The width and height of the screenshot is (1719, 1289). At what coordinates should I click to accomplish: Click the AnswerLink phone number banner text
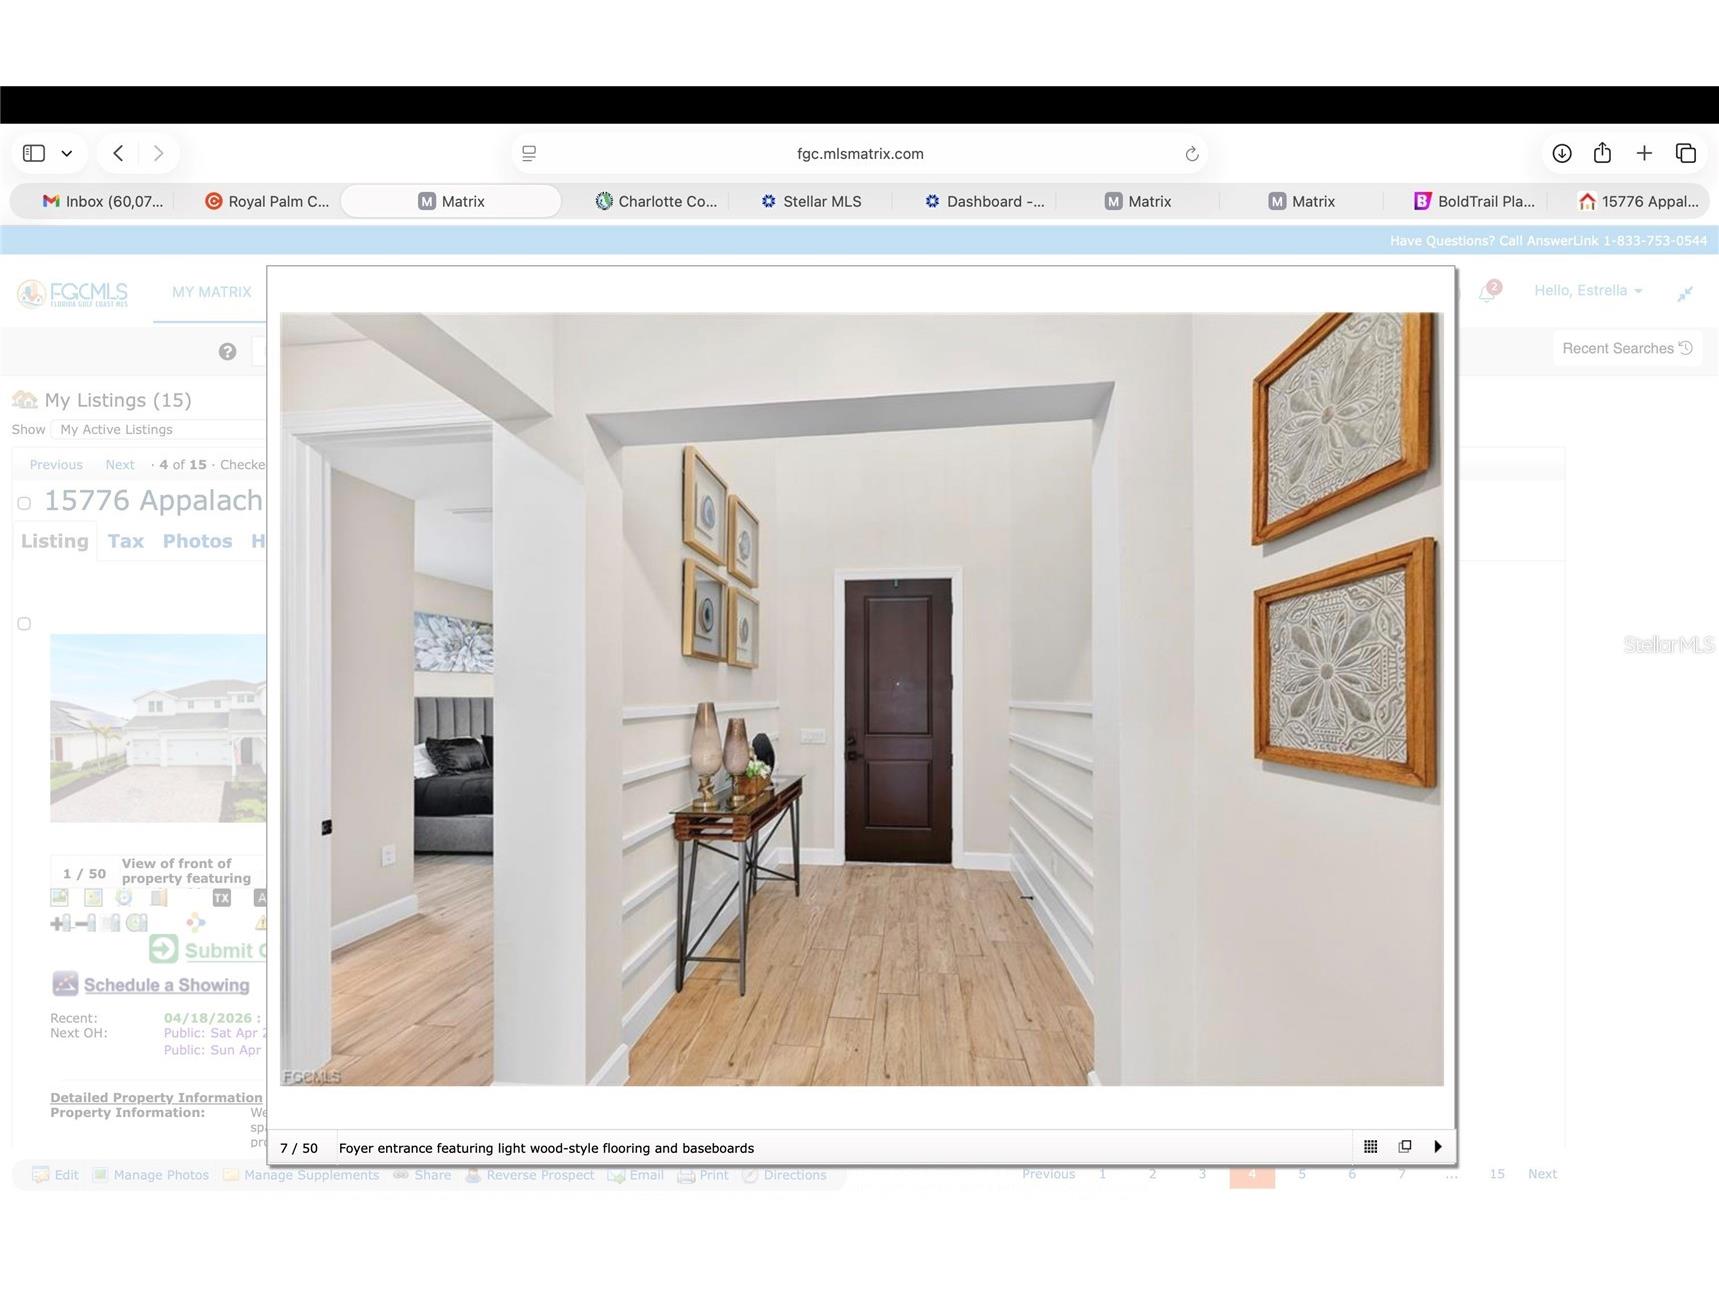pyautogui.click(x=1548, y=240)
